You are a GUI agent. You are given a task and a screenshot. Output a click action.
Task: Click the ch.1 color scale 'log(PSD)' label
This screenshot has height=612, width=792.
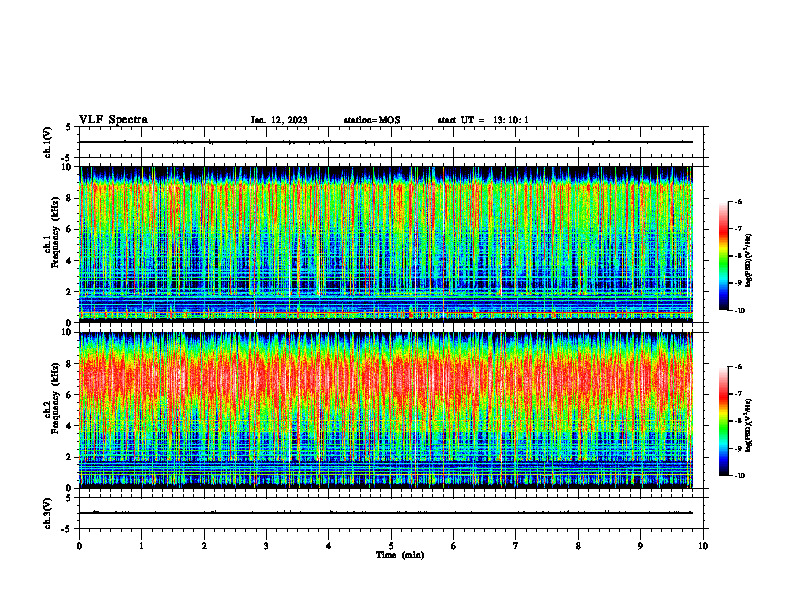pos(749,261)
